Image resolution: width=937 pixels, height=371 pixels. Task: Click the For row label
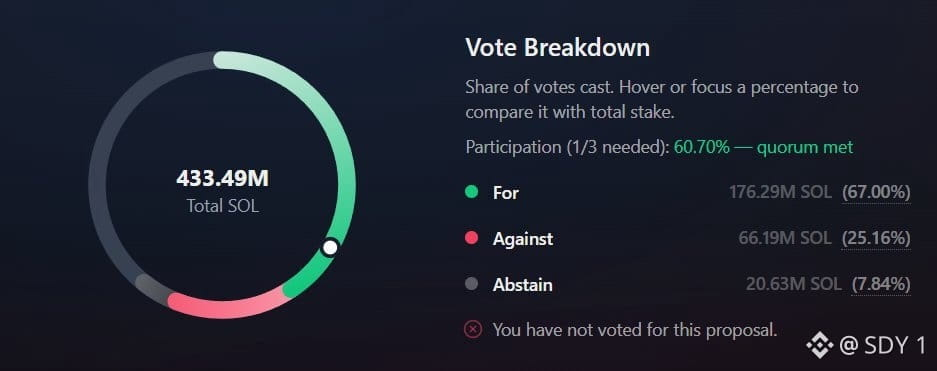(506, 192)
